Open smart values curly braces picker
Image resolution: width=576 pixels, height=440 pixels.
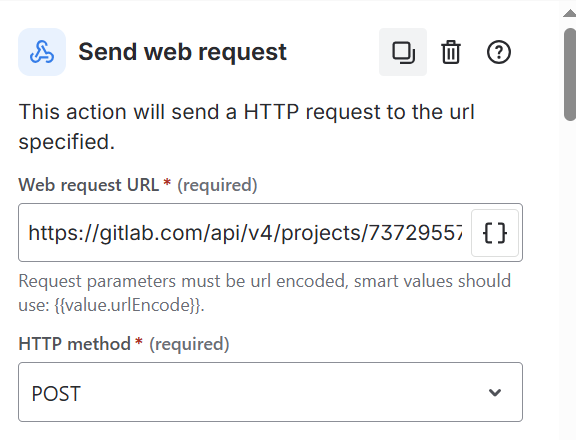[x=495, y=233]
